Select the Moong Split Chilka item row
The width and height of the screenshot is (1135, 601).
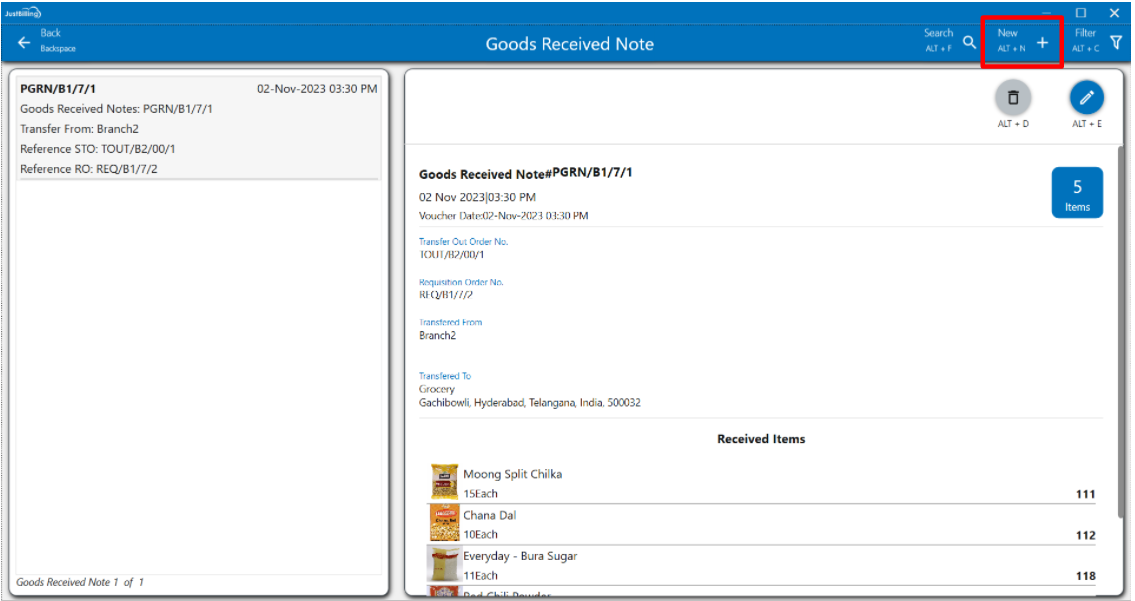coord(760,484)
